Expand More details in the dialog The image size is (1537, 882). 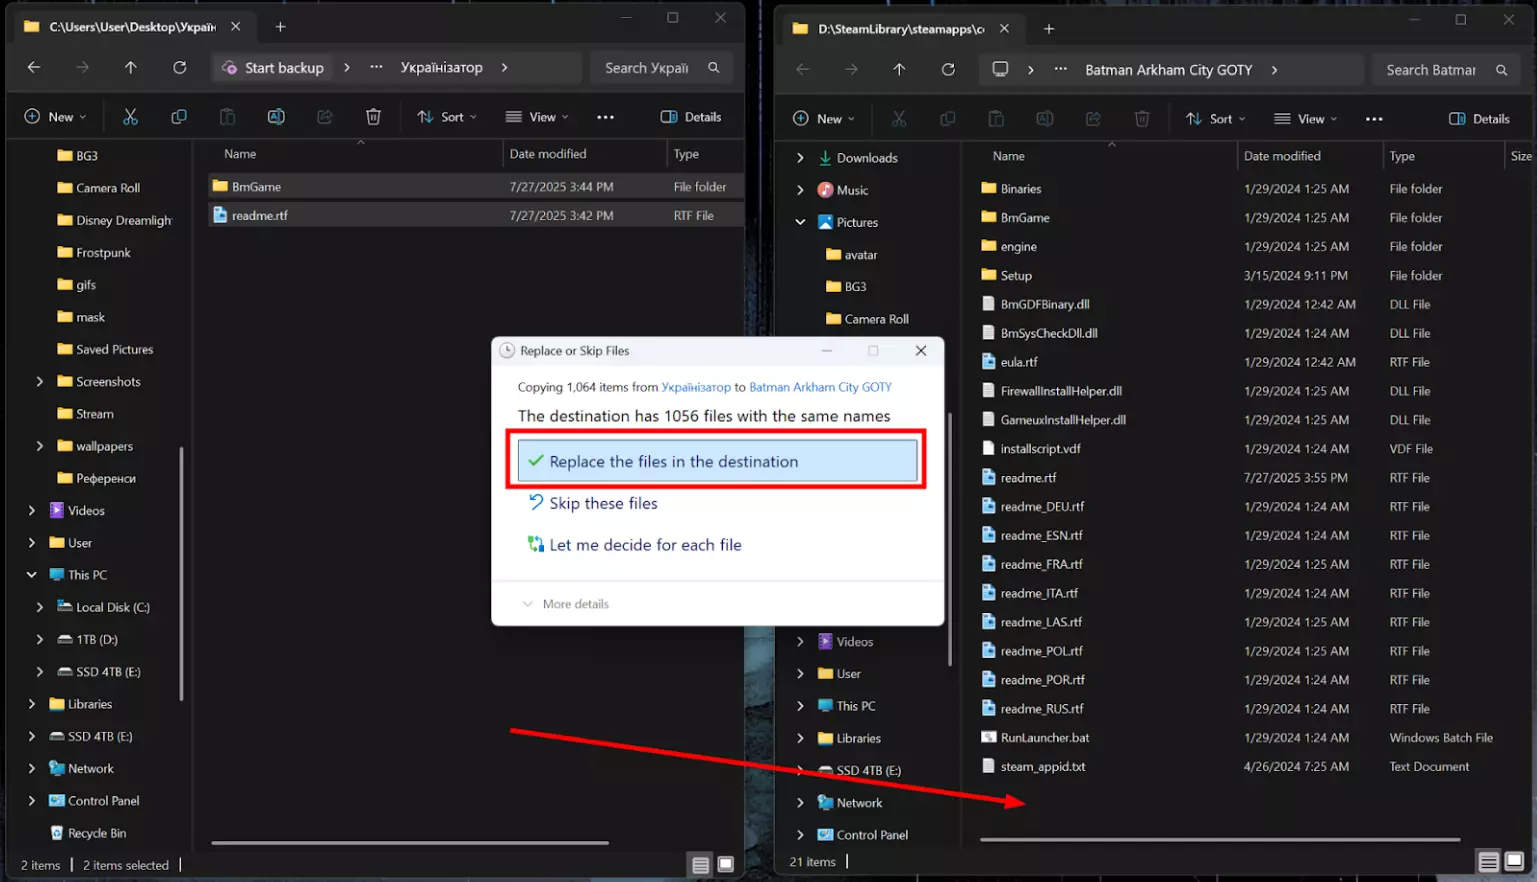566,604
